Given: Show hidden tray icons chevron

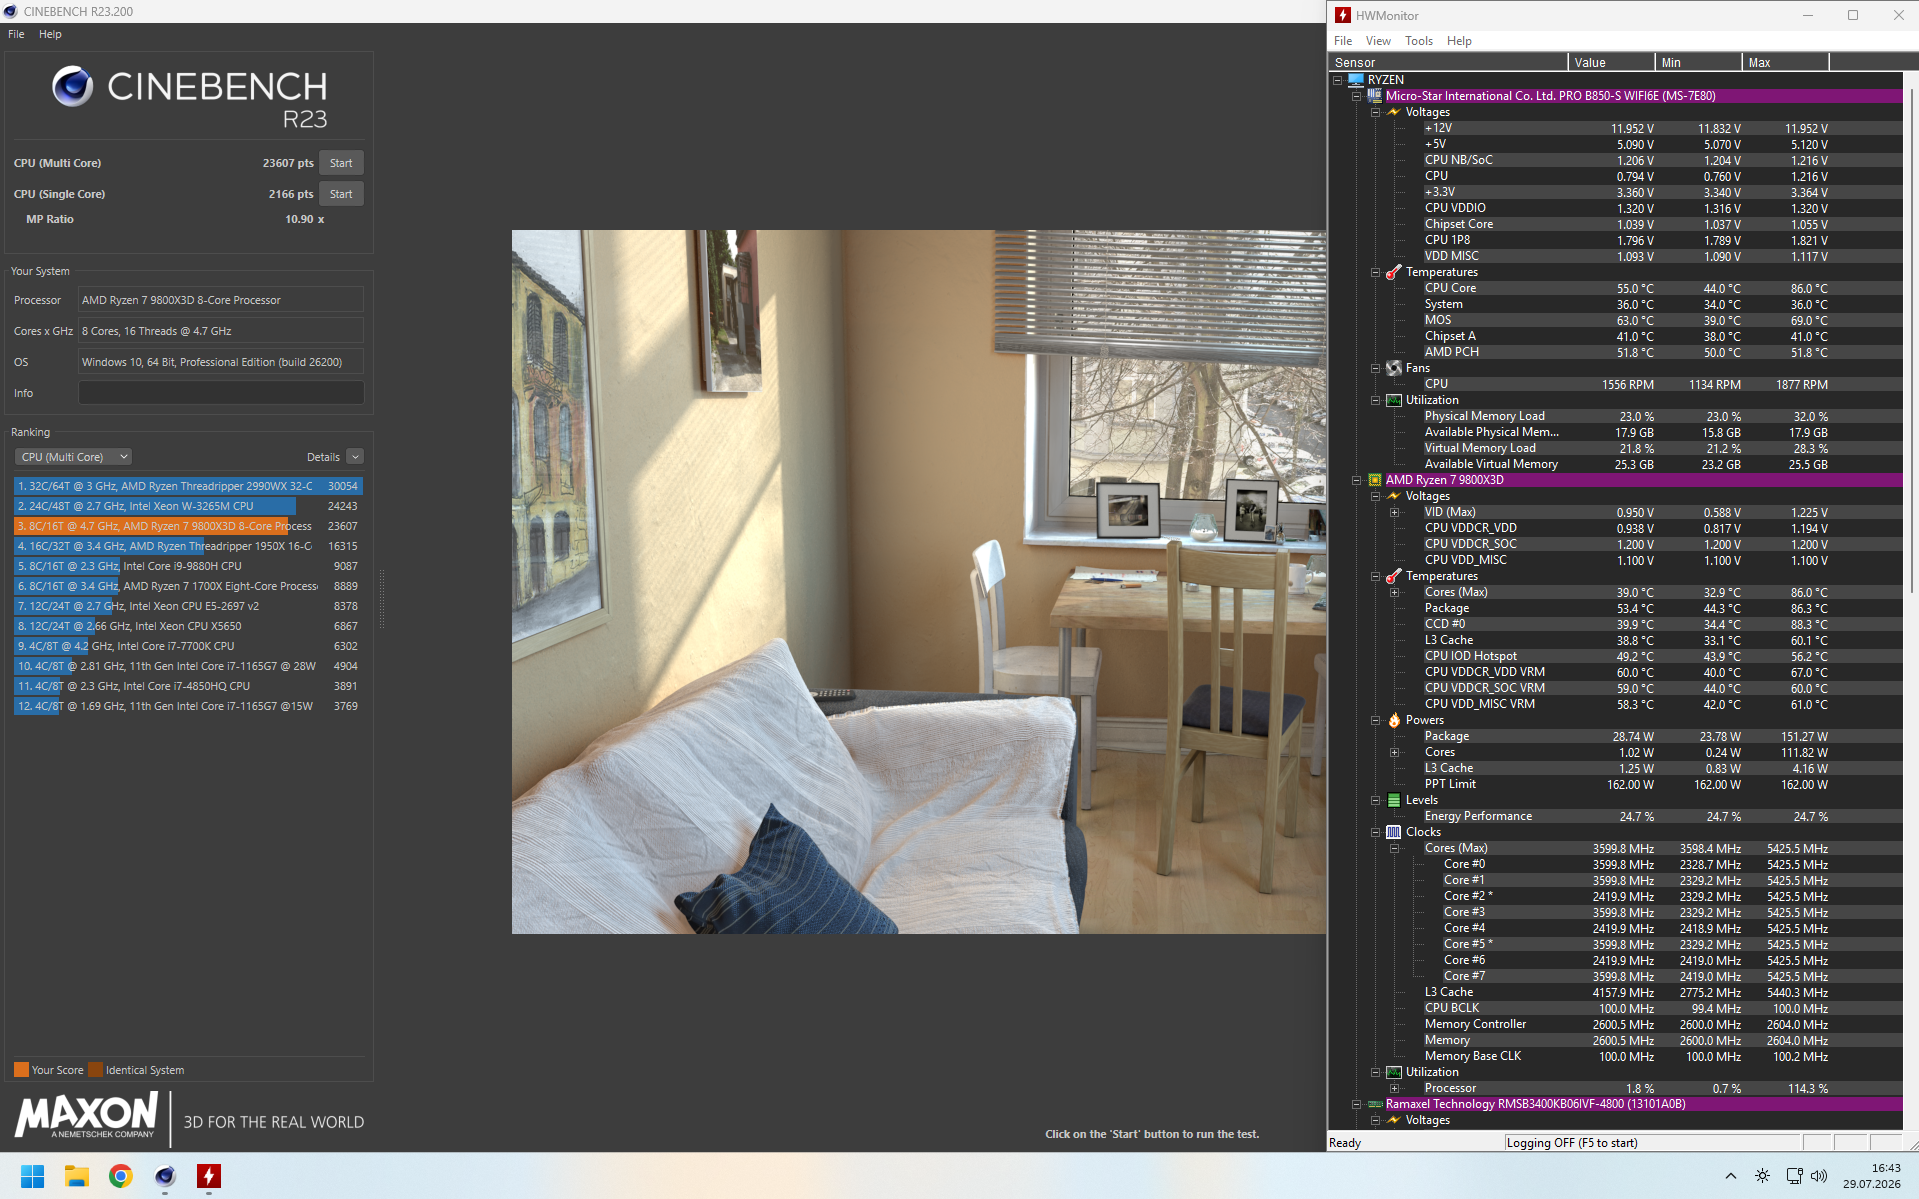Looking at the screenshot, I should tap(1731, 1176).
